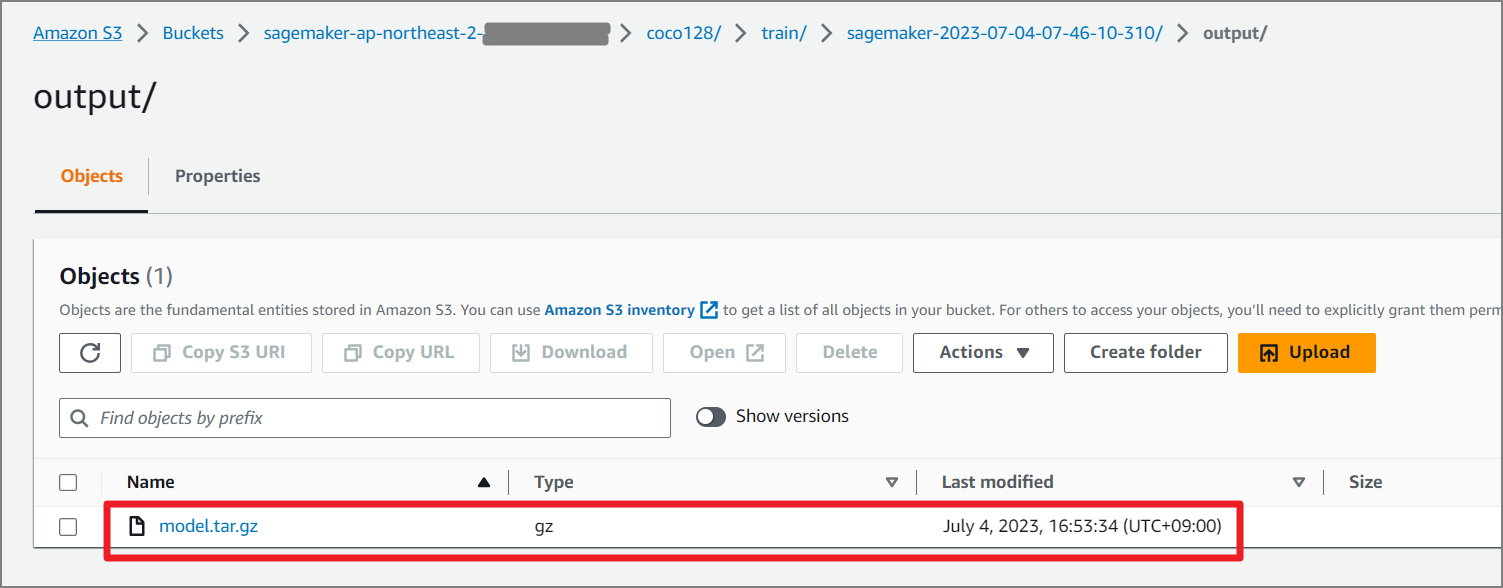1503x588 pixels.
Task: Click the Objects (1) section heading
Action: (116, 276)
